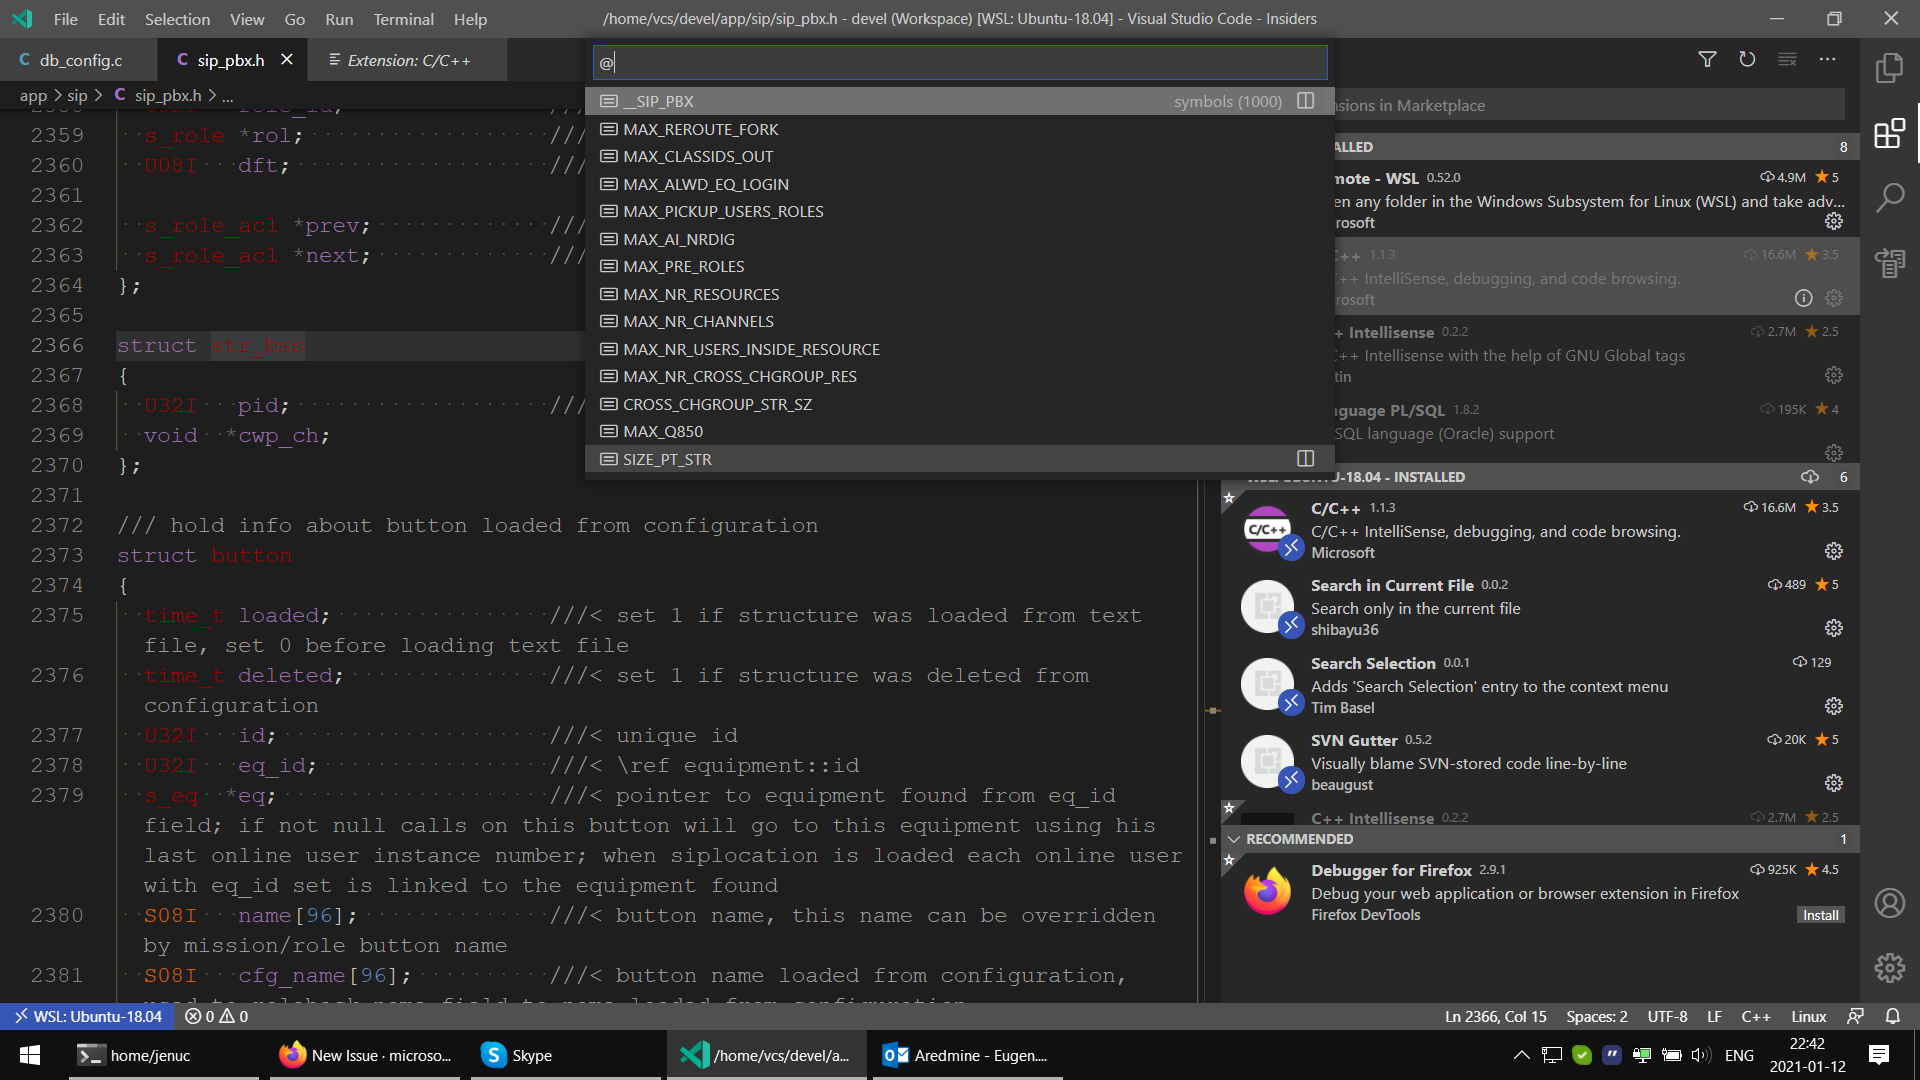Image resolution: width=1920 pixels, height=1080 pixels.
Task: Click the symbol search input field
Action: click(x=960, y=63)
